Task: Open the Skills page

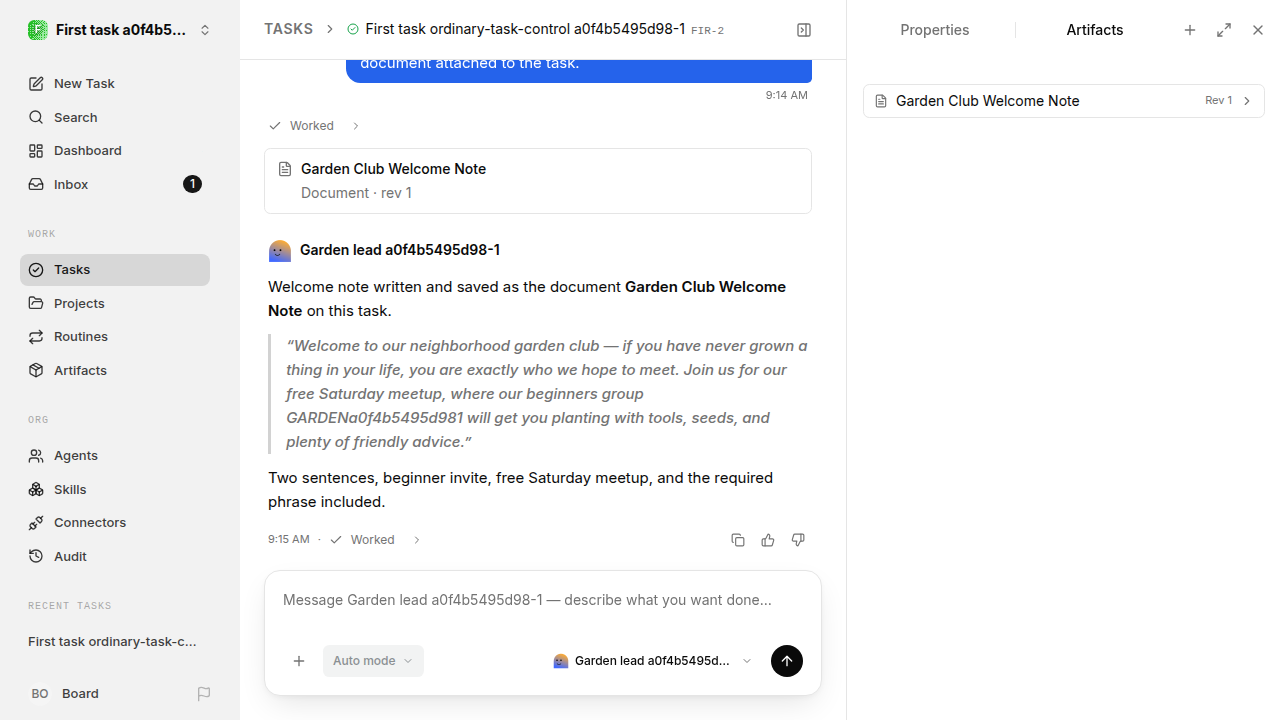Action: pyautogui.click(x=115, y=489)
